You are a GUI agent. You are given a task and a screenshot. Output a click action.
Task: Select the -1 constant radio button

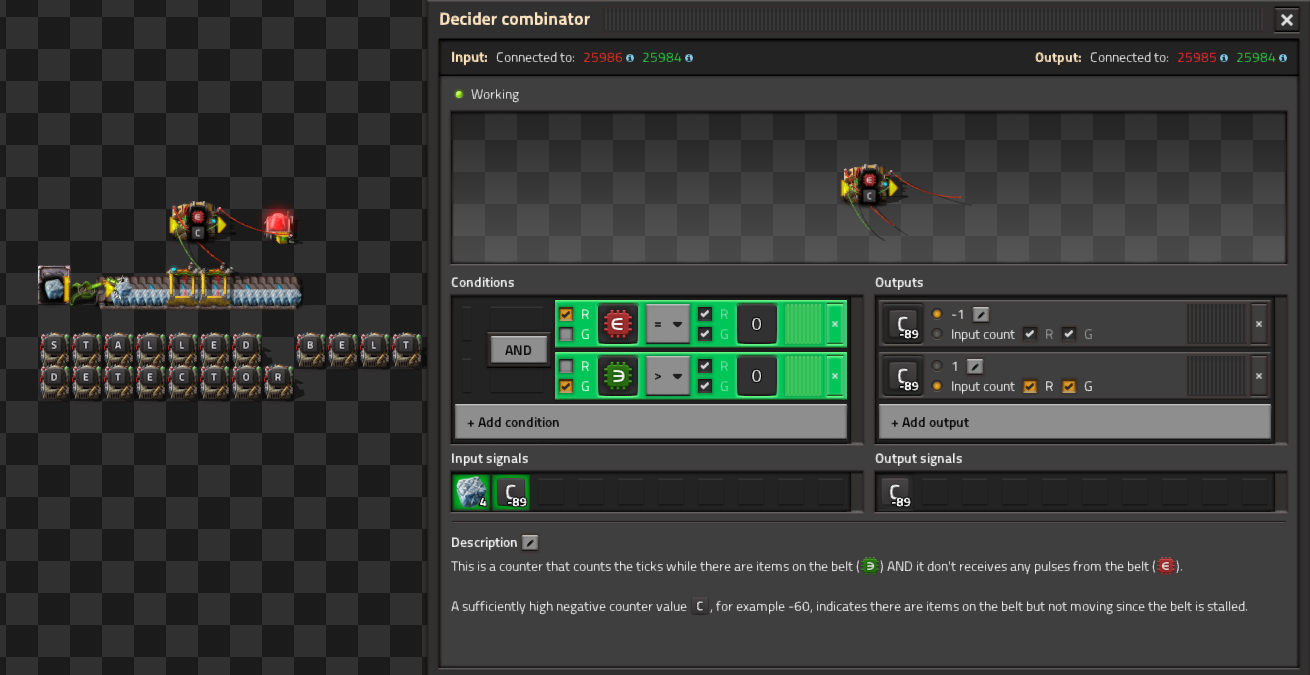click(x=937, y=314)
